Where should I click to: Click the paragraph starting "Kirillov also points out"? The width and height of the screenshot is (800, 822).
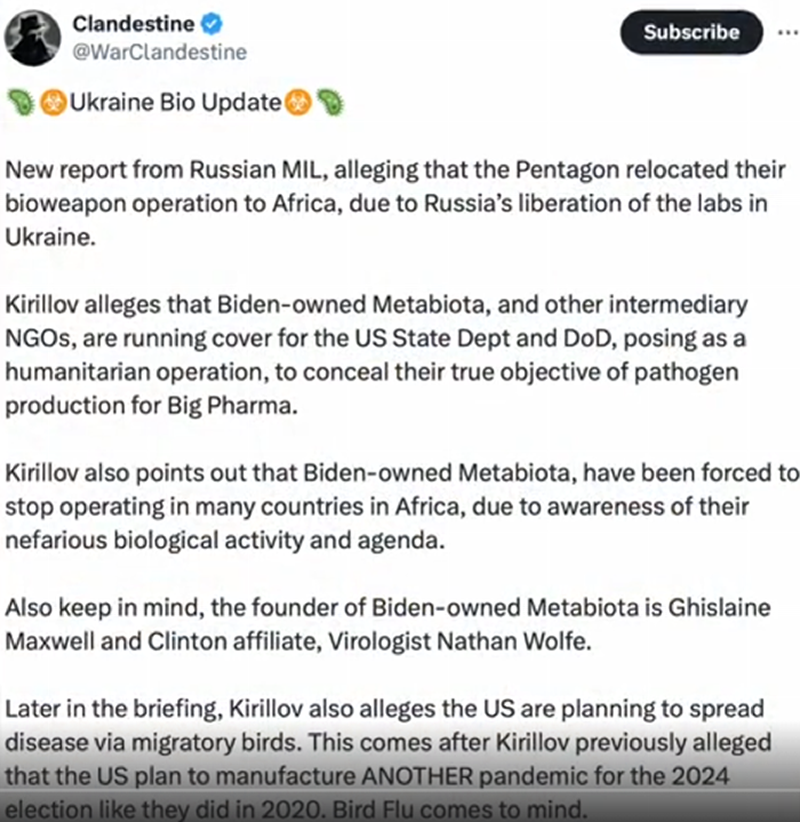coord(402,506)
